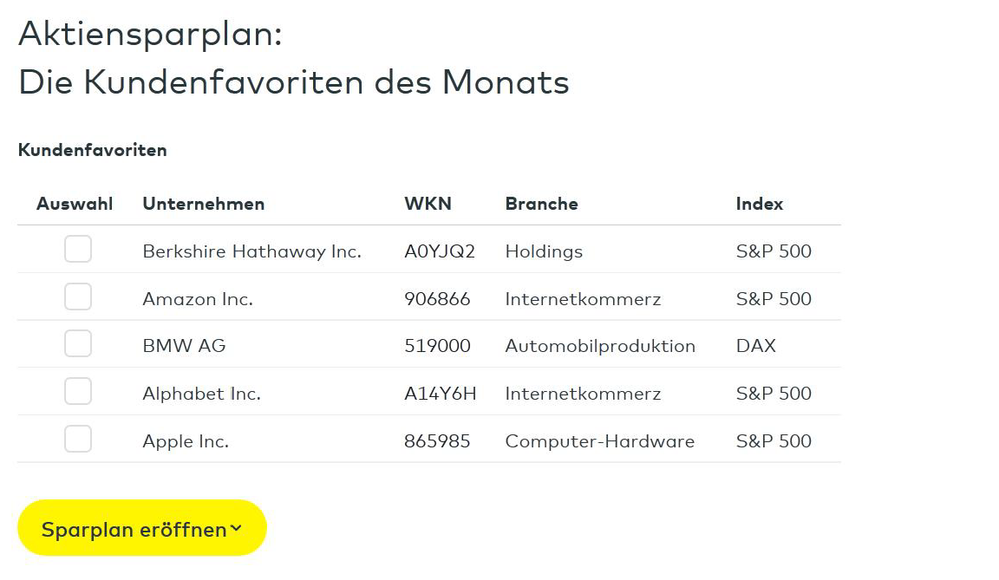This screenshot has width=999, height=580.
Task: Select the WKN 865985 for Apple Inc.
Action: tap(438, 440)
